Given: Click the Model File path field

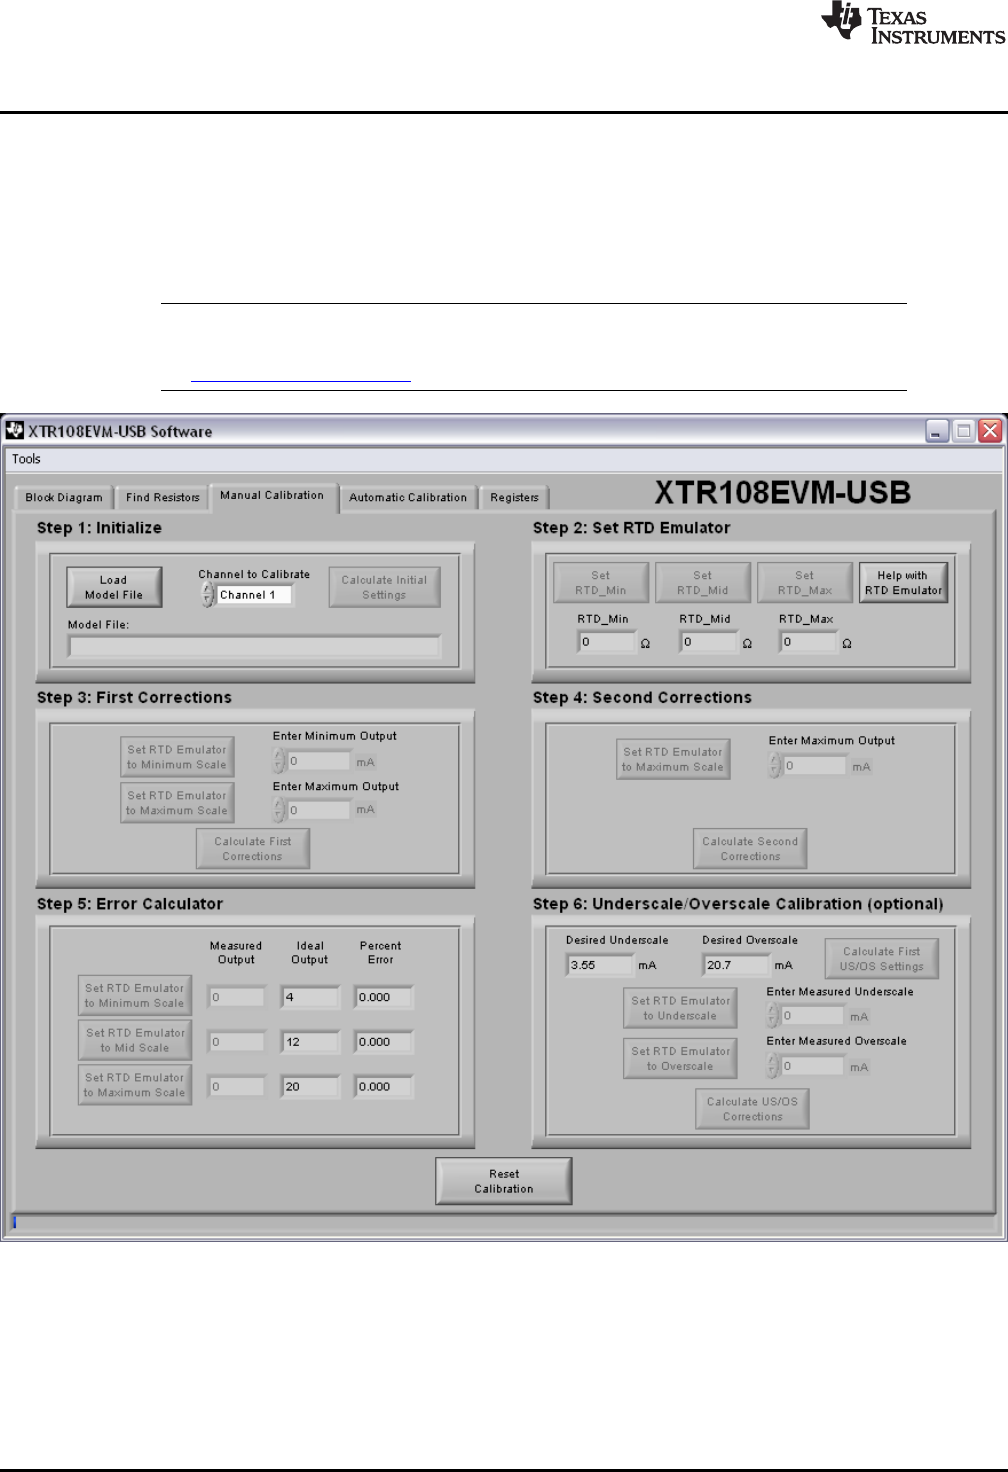Looking at the screenshot, I should tap(254, 647).
